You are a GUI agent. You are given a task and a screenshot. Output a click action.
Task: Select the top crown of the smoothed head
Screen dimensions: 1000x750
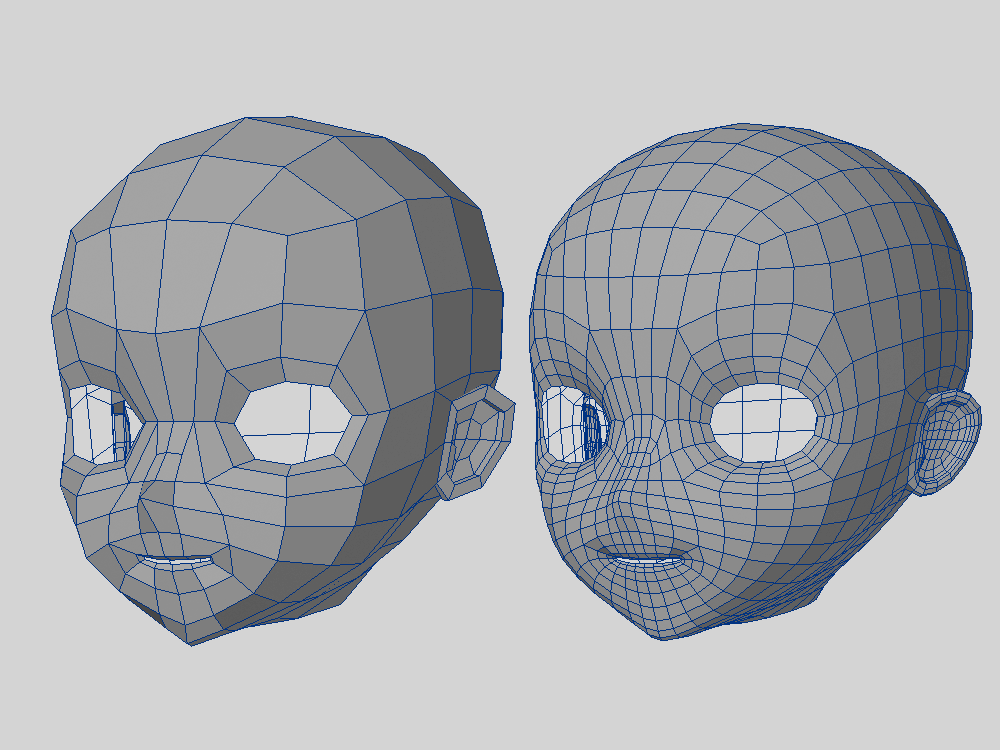click(x=760, y=160)
